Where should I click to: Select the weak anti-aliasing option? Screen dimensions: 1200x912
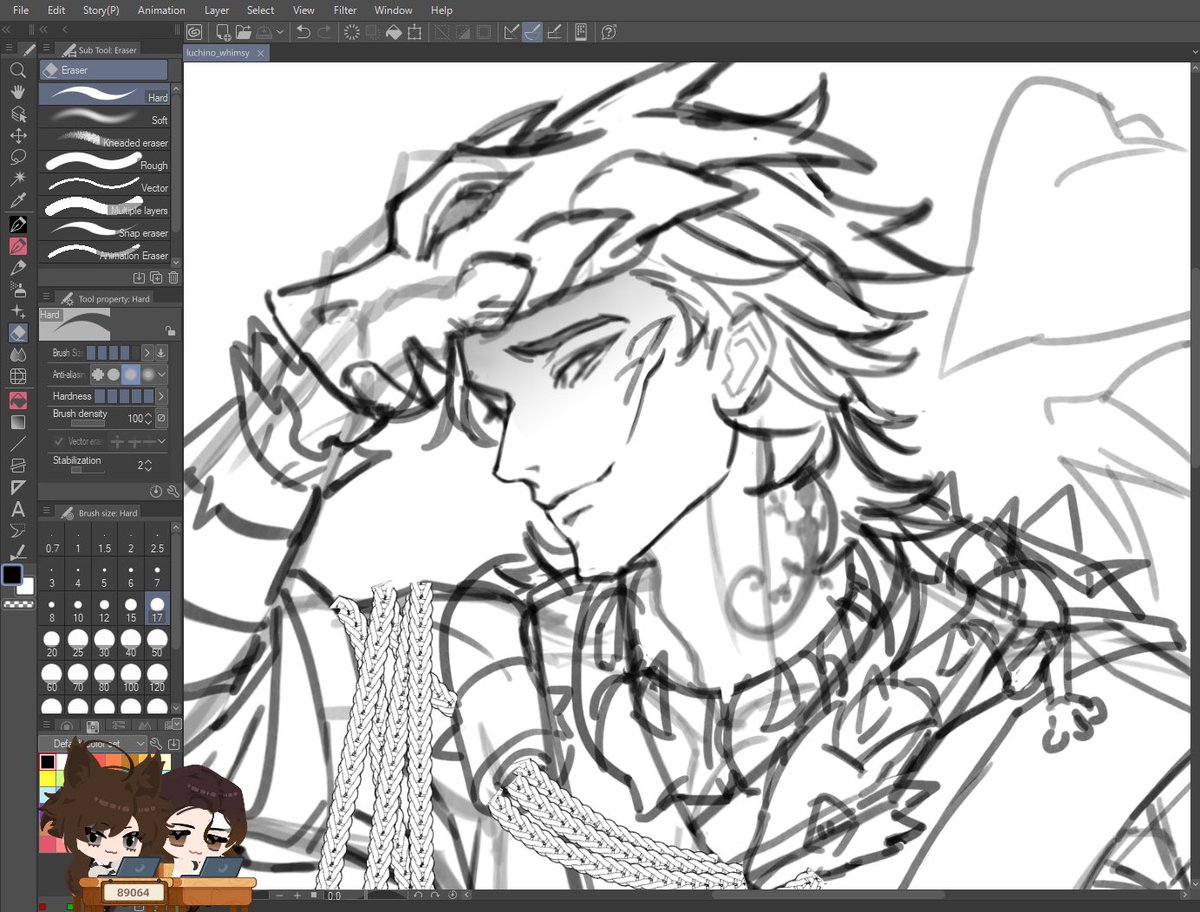point(114,374)
